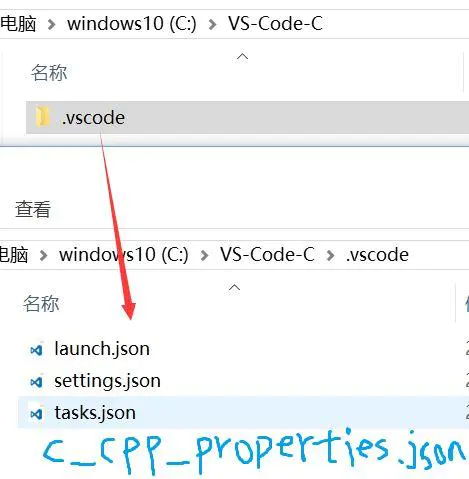Image resolution: width=469 pixels, height=479 pixels.
Task: Open the .vscode folder entry
Action: pos(247,118)
